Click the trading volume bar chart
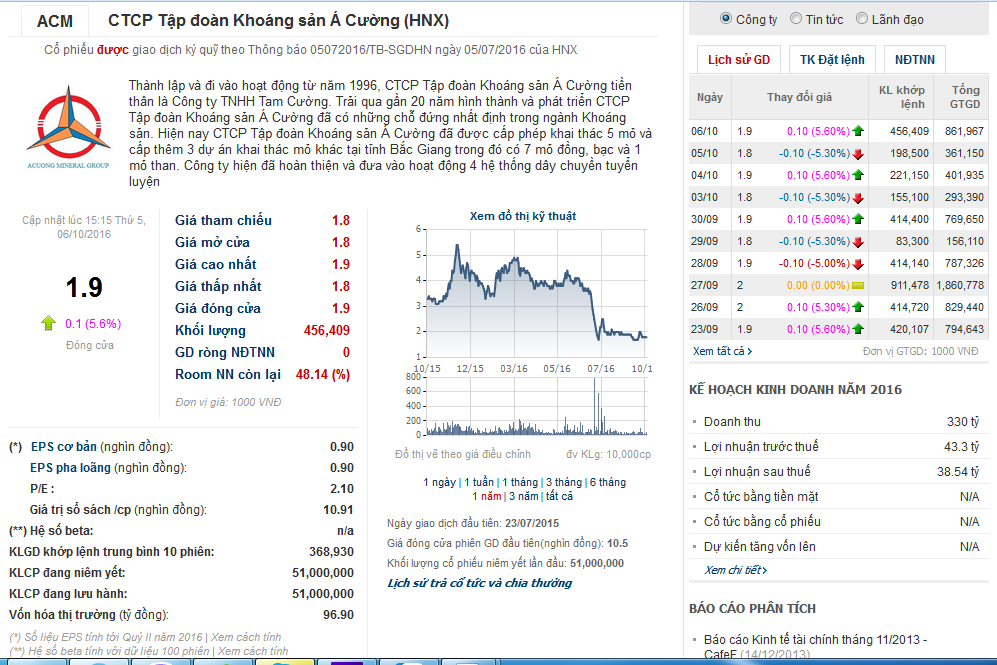 pyautogui.click(x=537, y=406)
